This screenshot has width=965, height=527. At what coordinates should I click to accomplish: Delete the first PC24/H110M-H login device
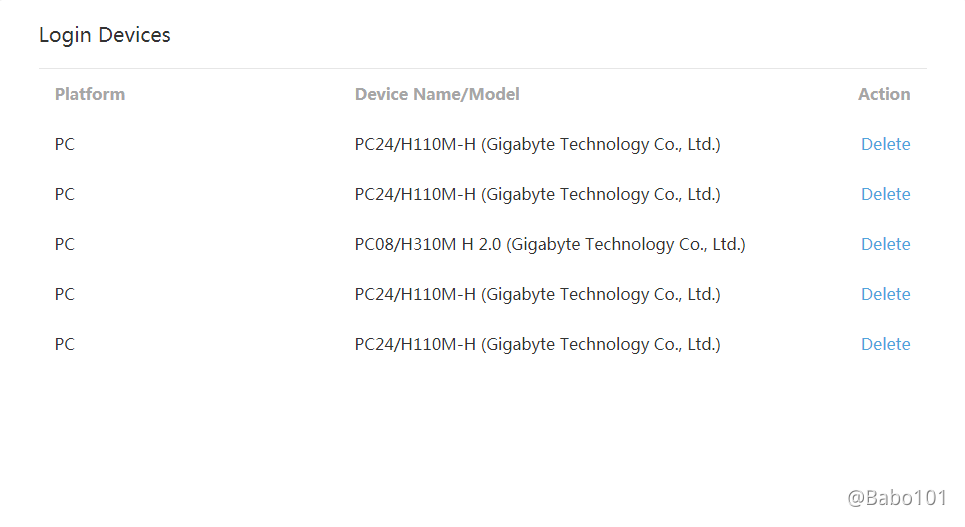coord(885,144)
